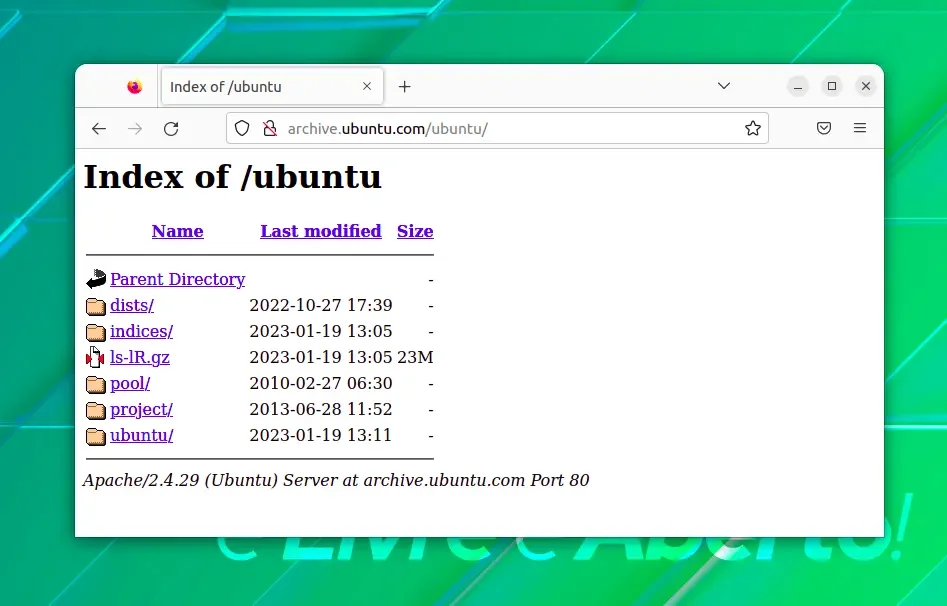The height and width of the screenshot is (606, 947).
Task: Go back with the browser back arrow
Action: coord(99,128)
